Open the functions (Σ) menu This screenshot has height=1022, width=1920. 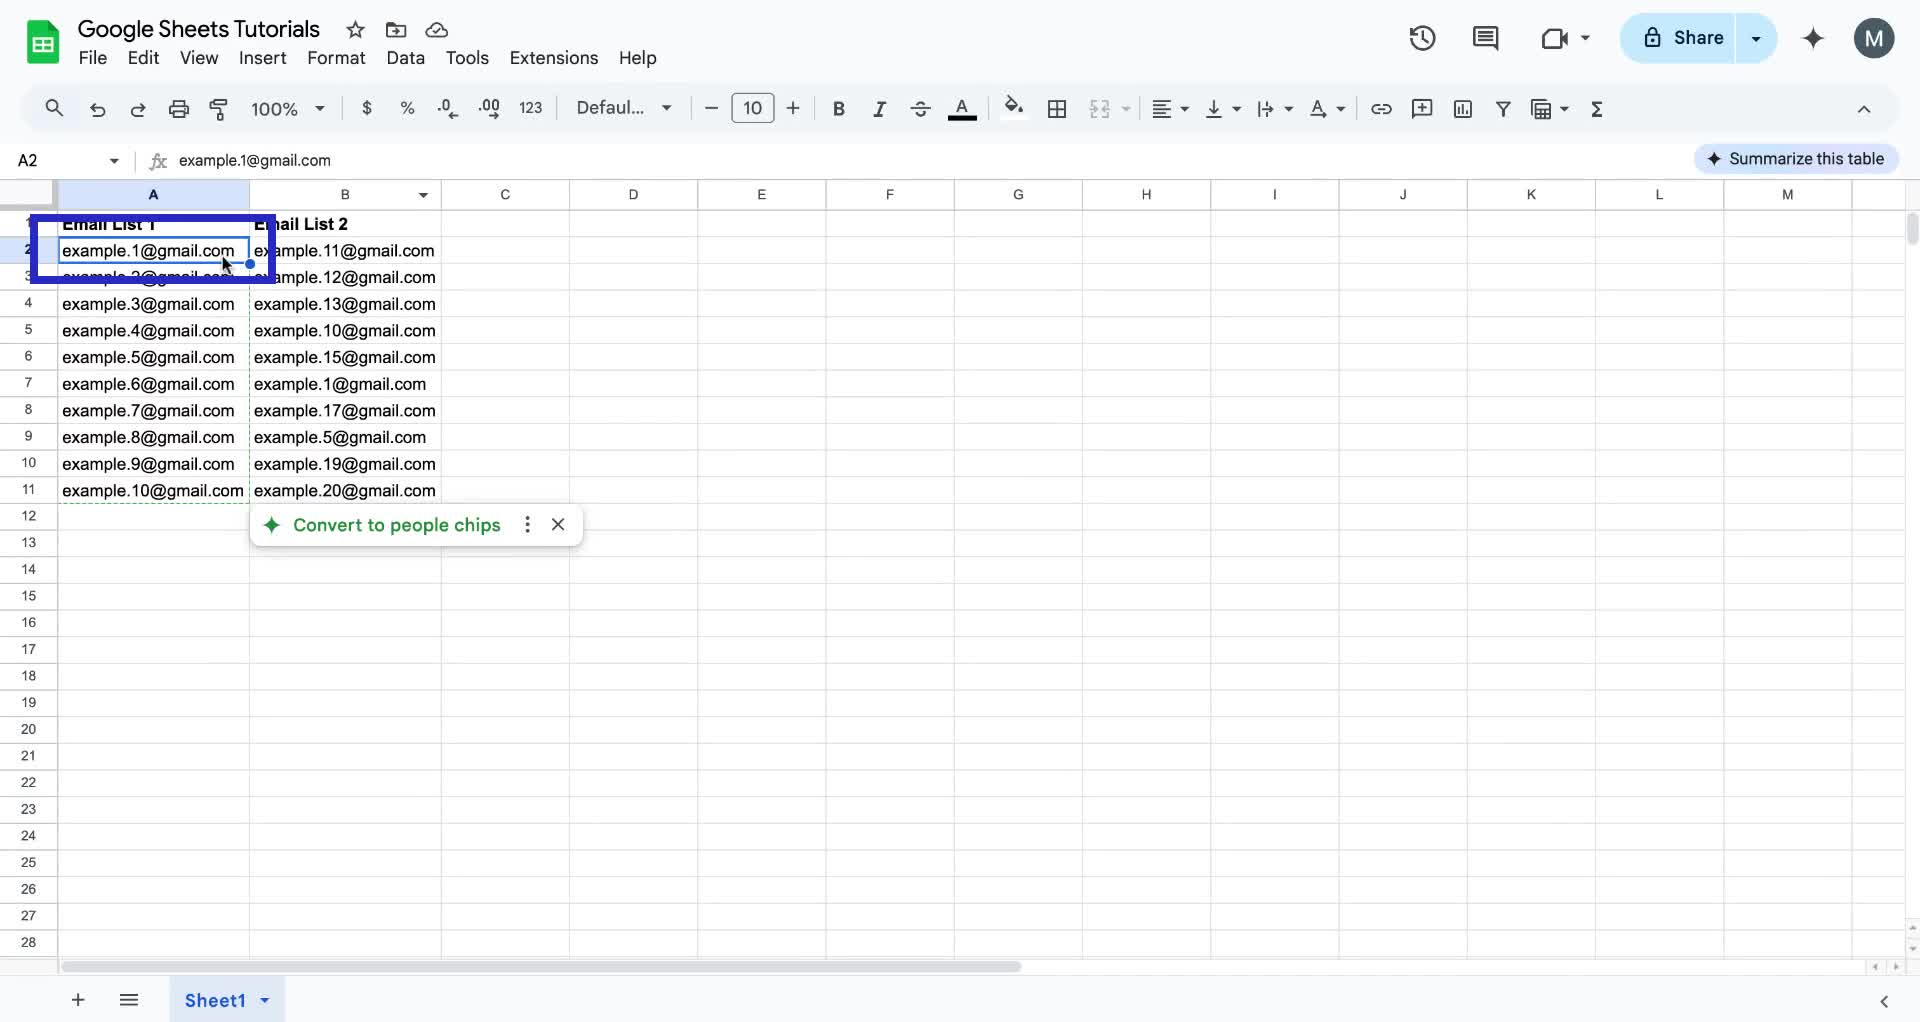pos(1597,109)
